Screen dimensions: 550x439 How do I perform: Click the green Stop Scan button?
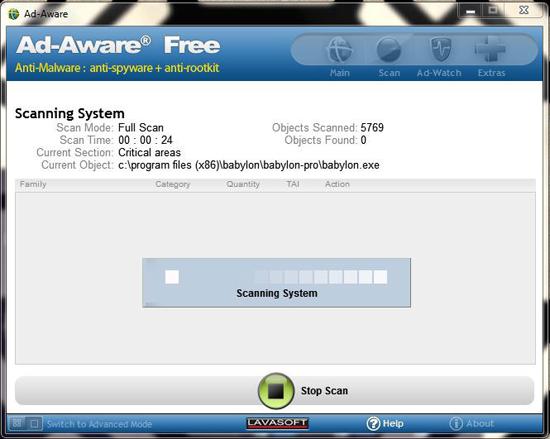coord(276,391)
